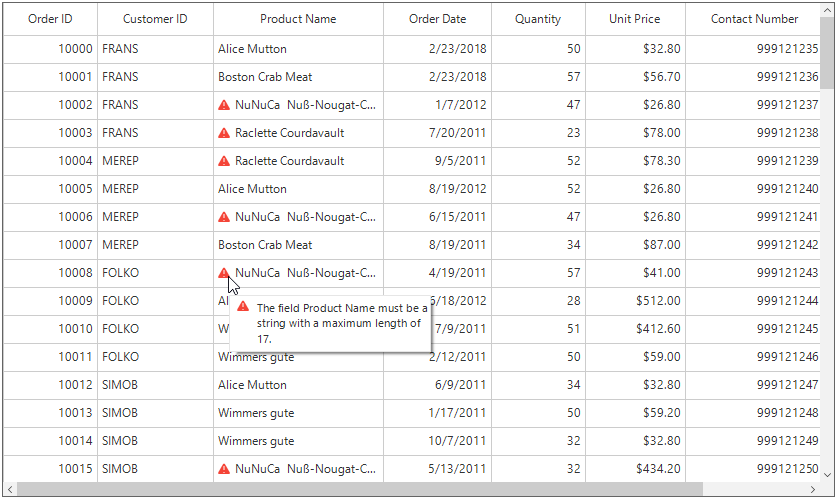Select Contact Number 999121243
835x497 pixels.
tap(753, 273)
